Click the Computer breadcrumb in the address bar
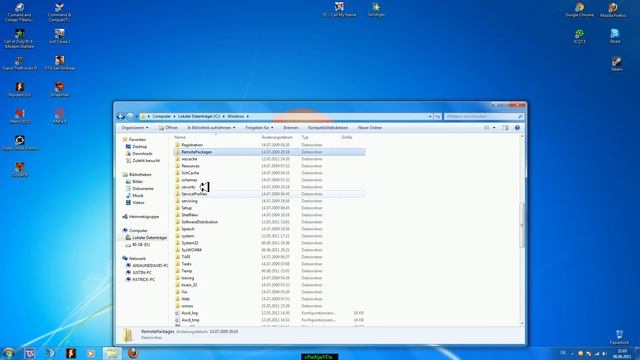 (162, 116)
